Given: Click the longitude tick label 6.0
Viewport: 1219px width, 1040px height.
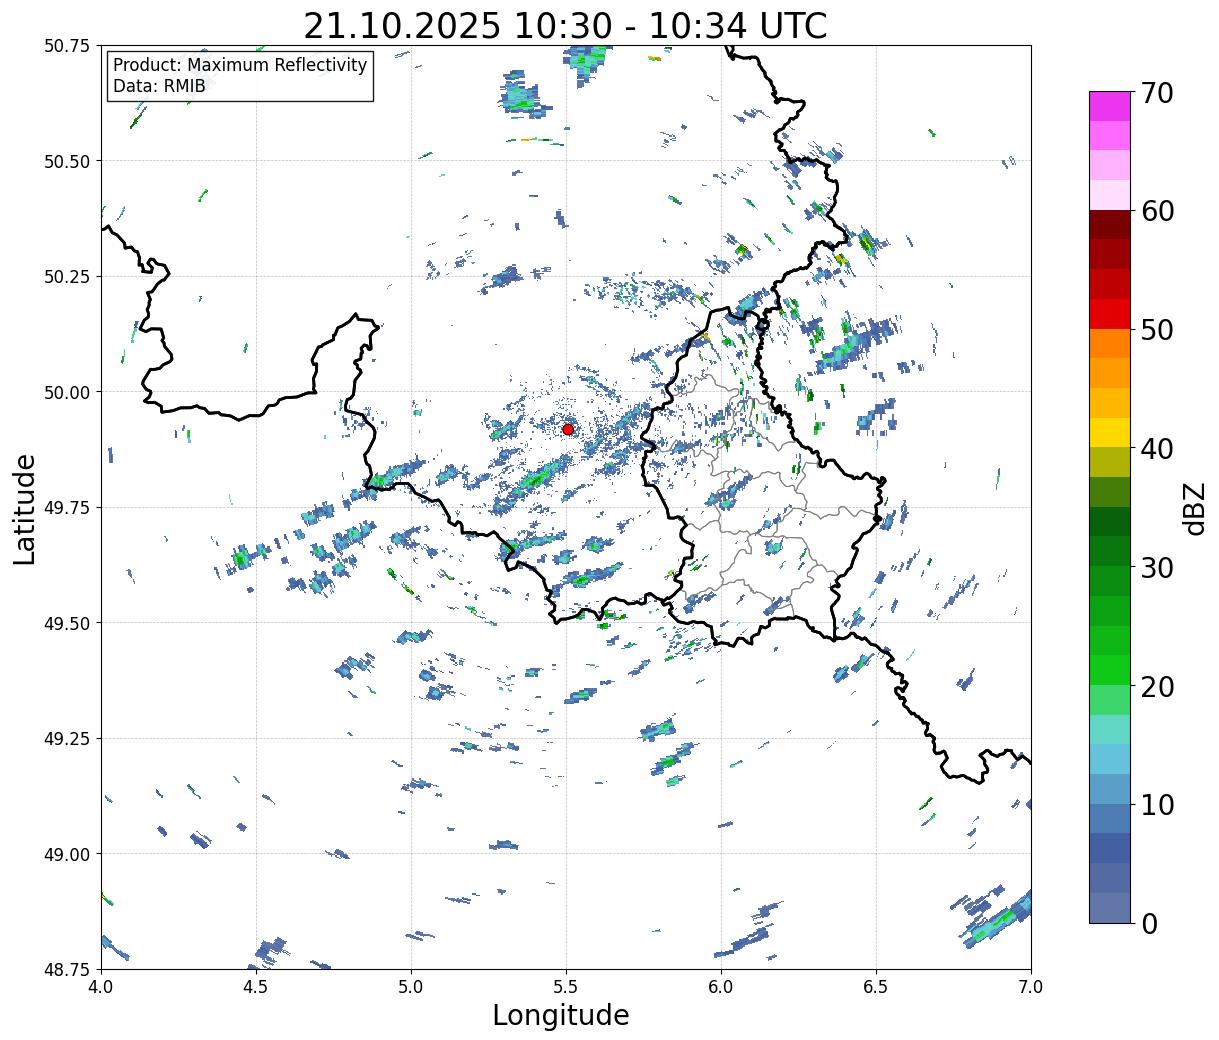Looking at the screenshot, I should [x=721, y=987].
